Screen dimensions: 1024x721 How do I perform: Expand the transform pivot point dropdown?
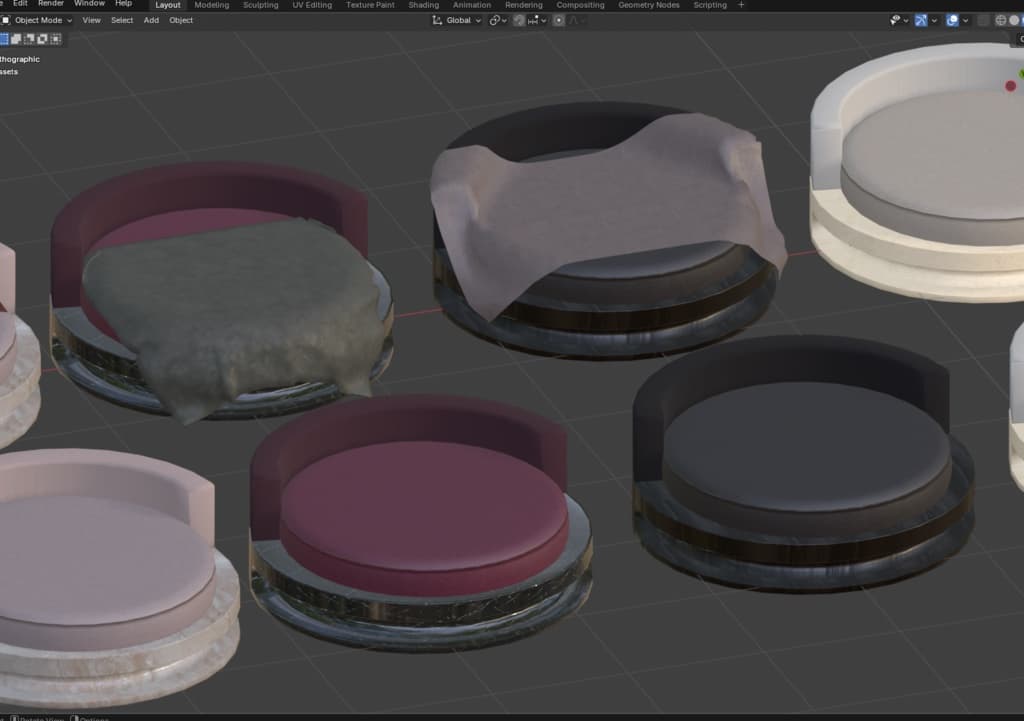point(498,20)
